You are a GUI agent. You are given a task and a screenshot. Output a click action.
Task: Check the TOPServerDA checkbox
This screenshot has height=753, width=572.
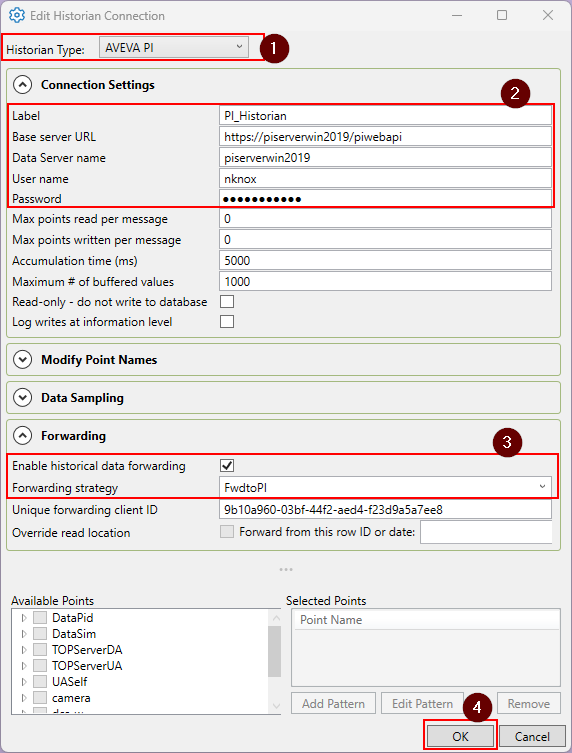pyautogui.click(x=40, y=650)
